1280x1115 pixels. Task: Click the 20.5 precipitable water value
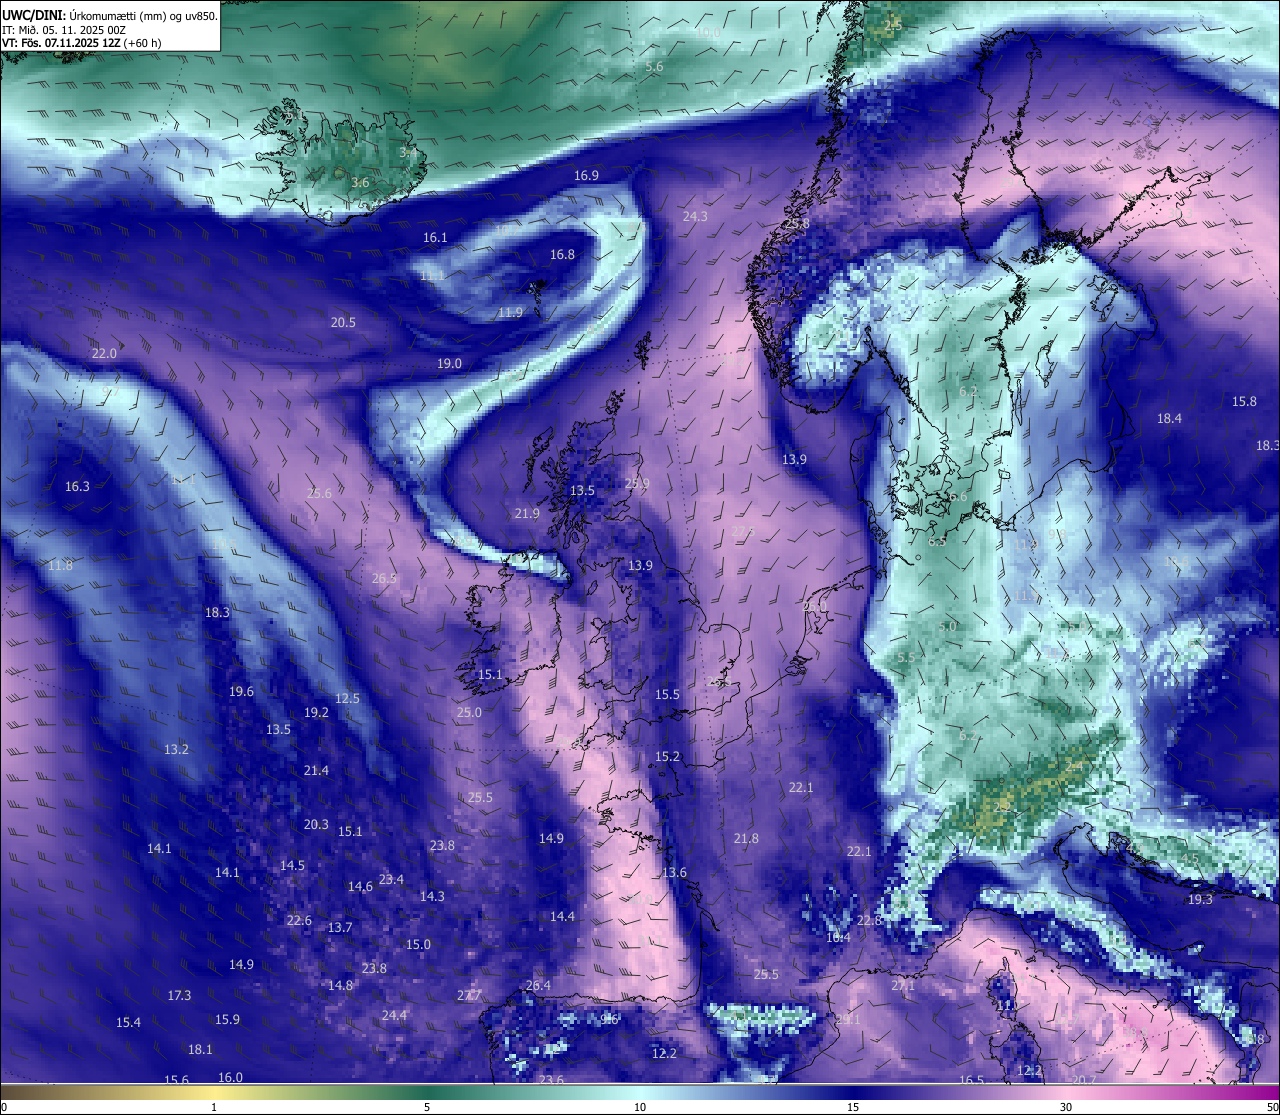click(343, 323)
